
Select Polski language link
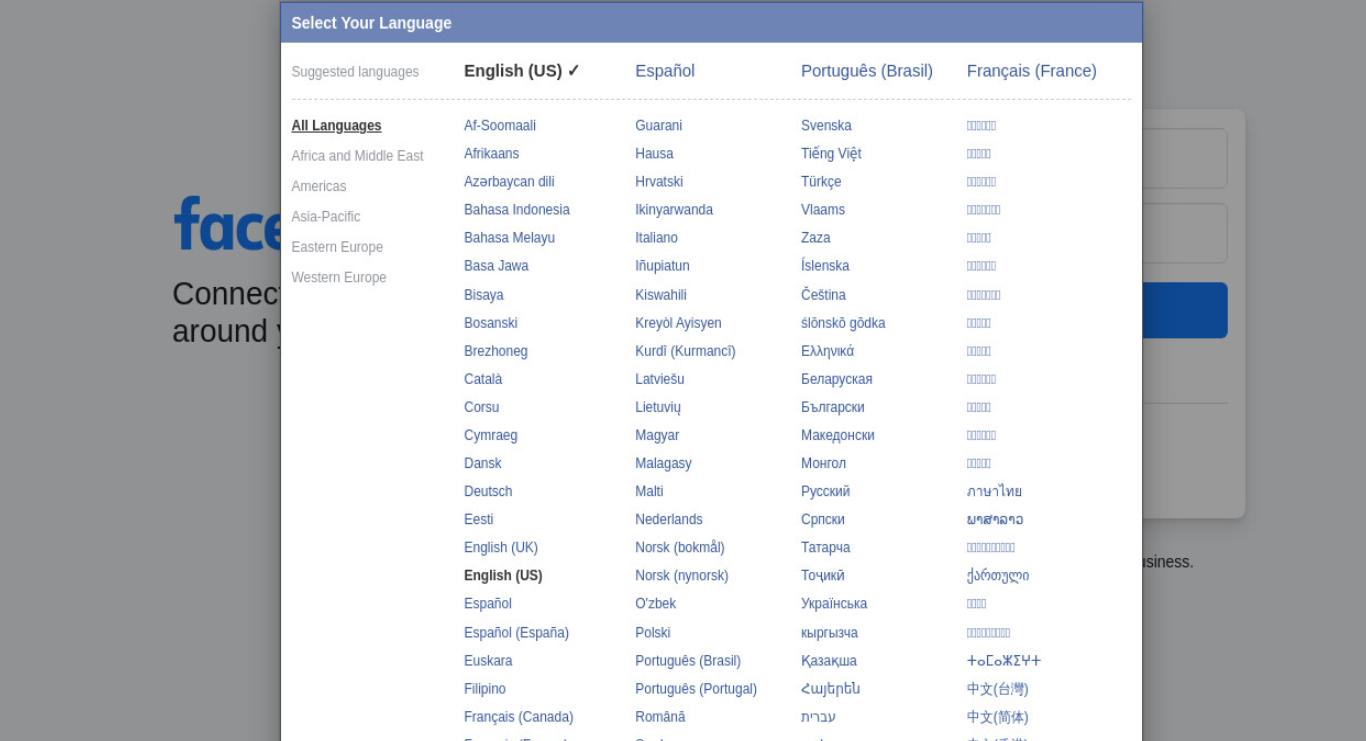(x=653, y=633)
